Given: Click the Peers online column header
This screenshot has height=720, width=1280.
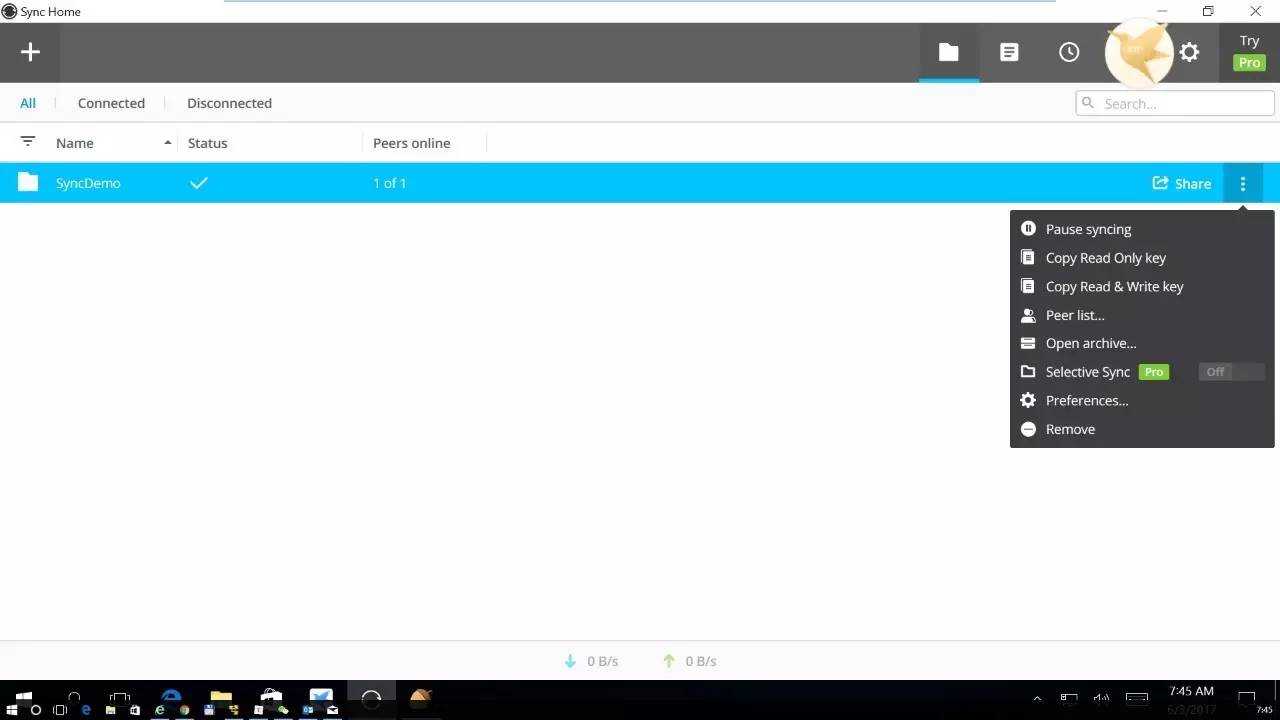Looking at the screenshot, I should click(412, 143).
